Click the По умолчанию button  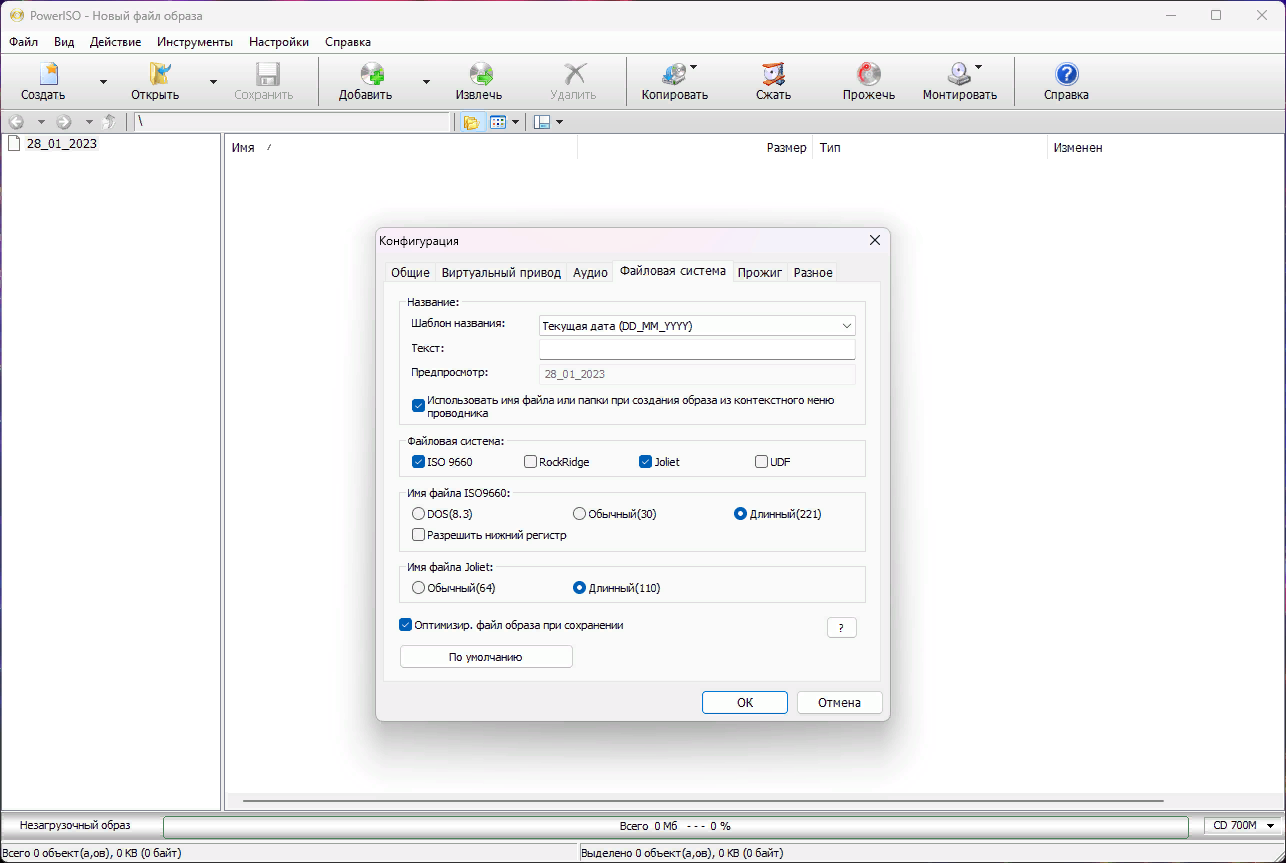[x=486, y=656]
